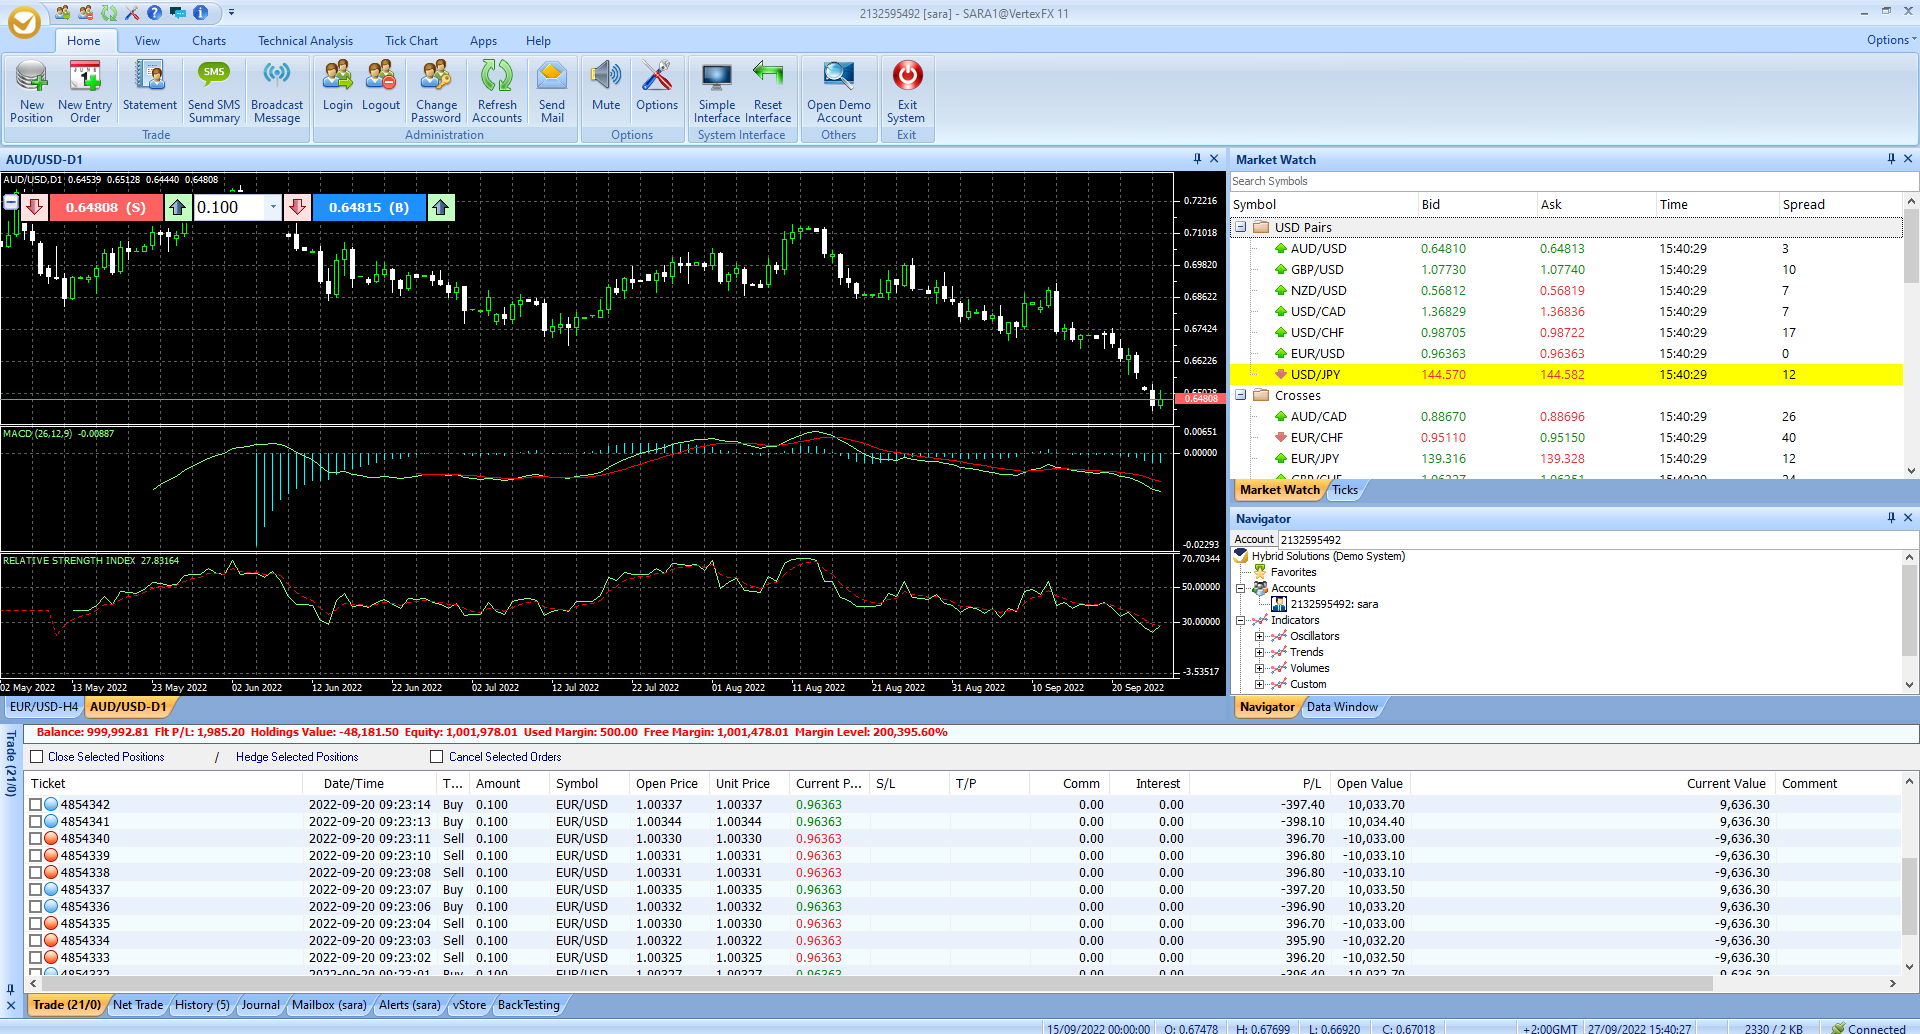Switch to Technical Analysis ribbon tab
The image size is (1920, 1034).
point(305,41)
